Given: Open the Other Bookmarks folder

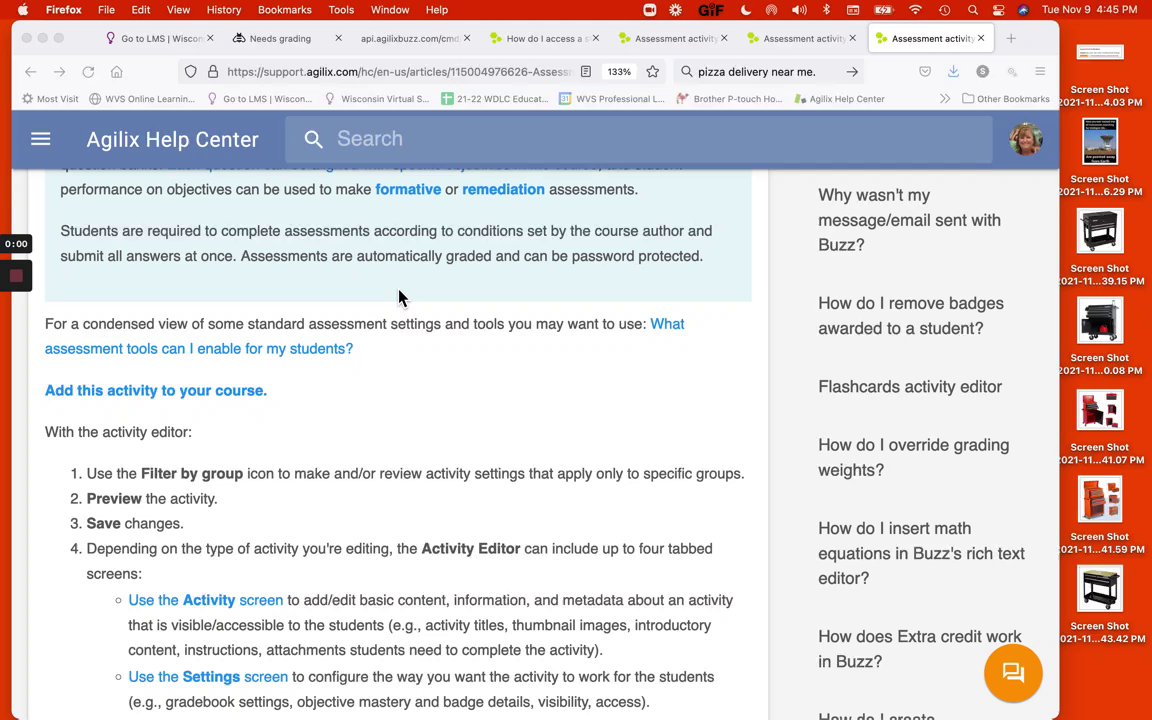Looking at the screenshot, I should 1006,98.
